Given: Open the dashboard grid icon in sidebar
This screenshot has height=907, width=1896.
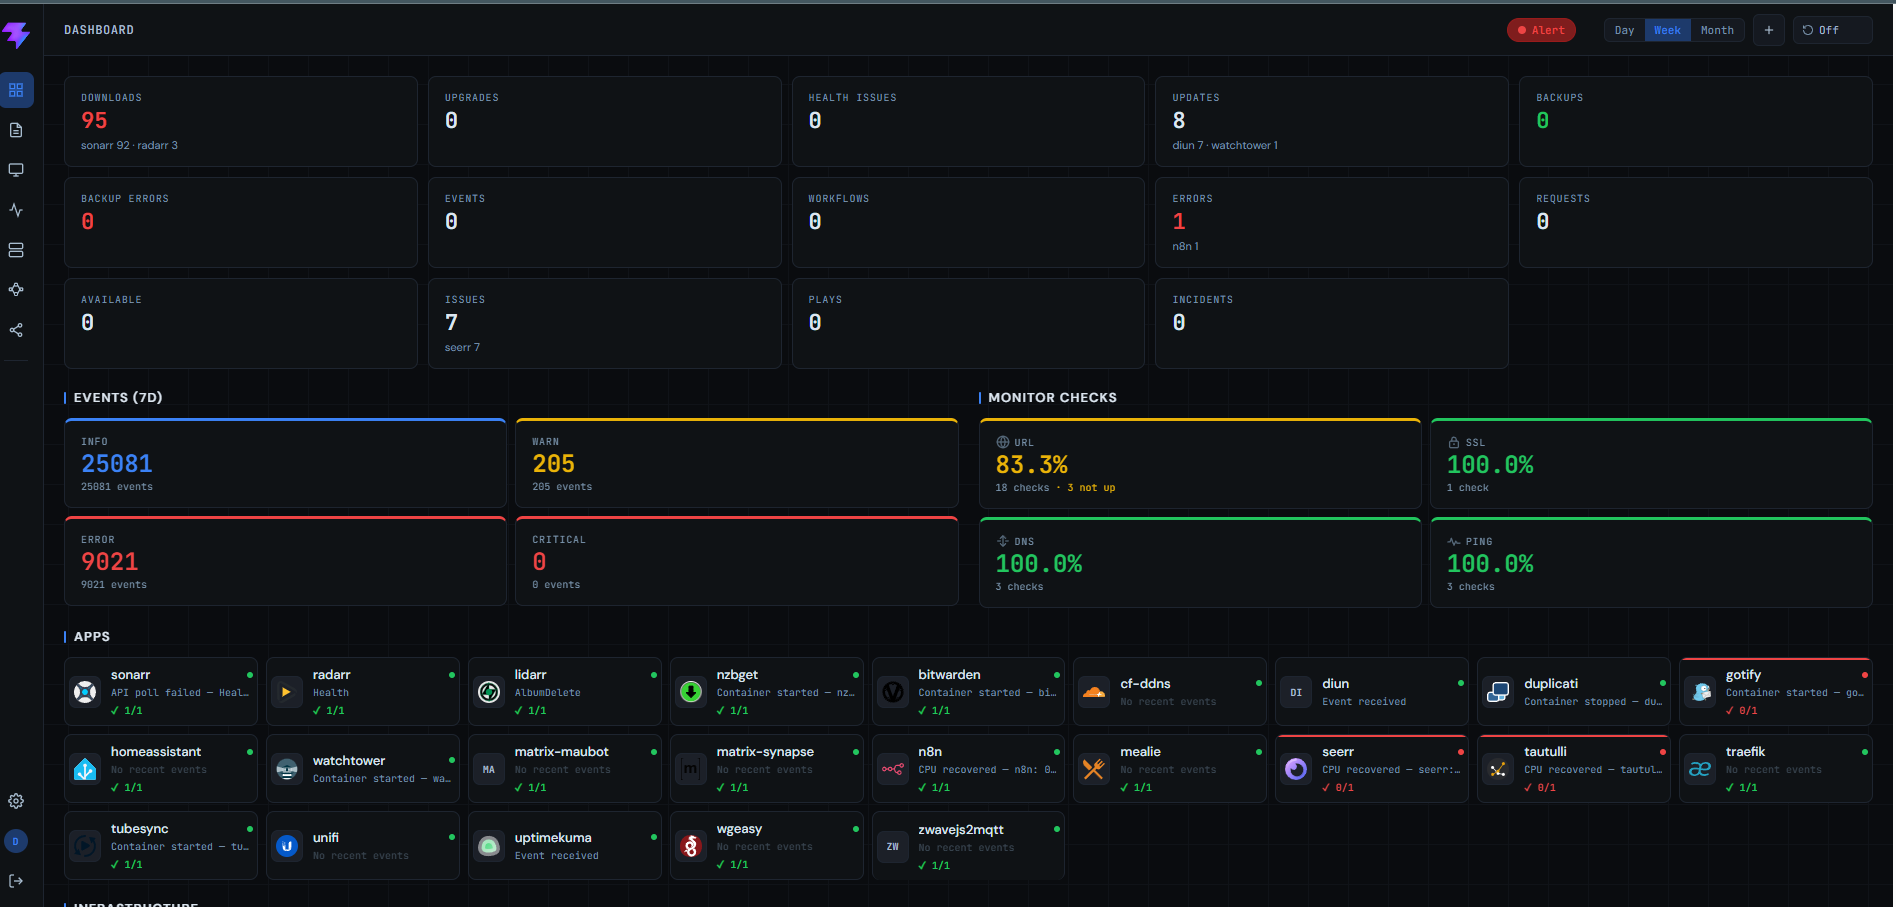Looking at the screenshot, I should (16, 90).
